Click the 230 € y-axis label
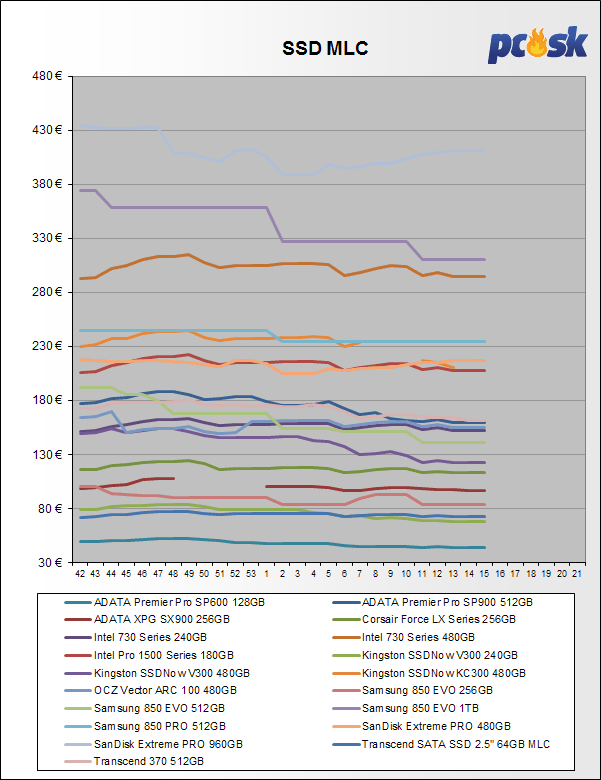Image resolution: width=601 pixels, height=780 pixels. [x=47, y=346]
